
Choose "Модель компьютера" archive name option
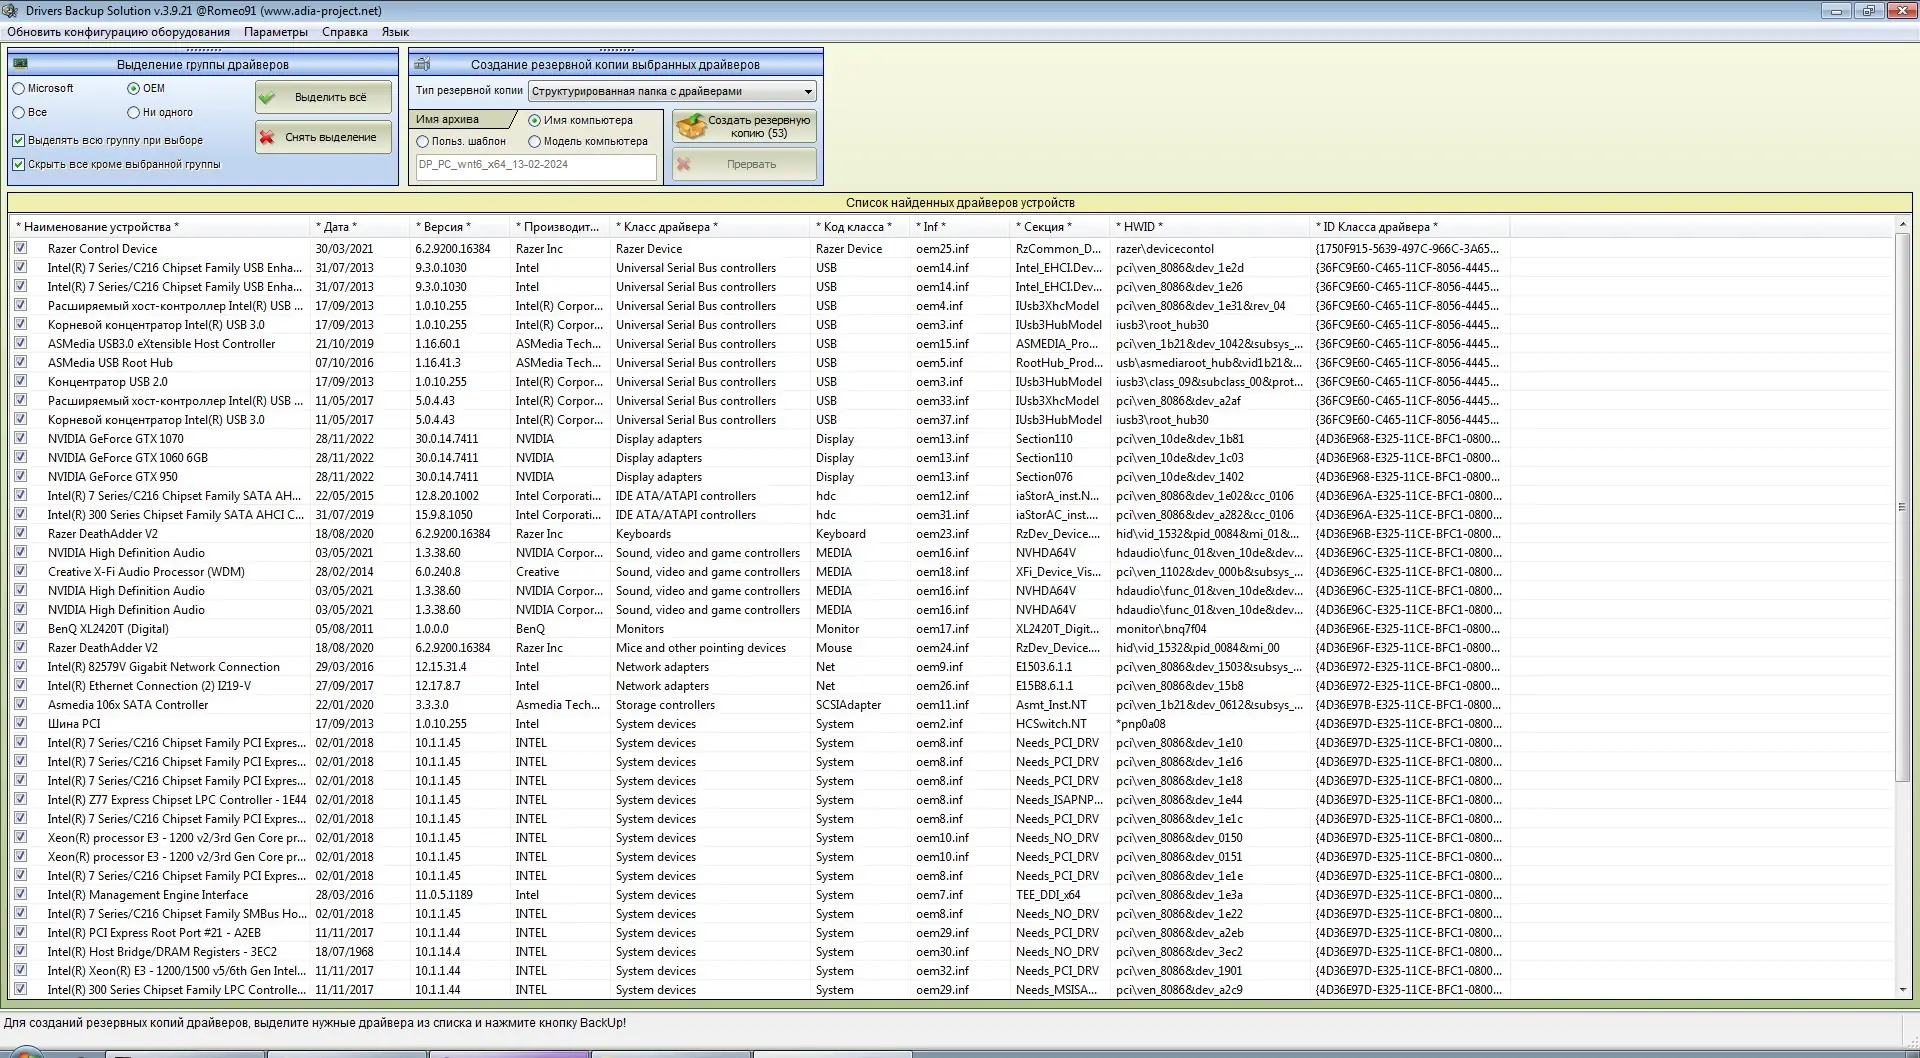point(534,142)
